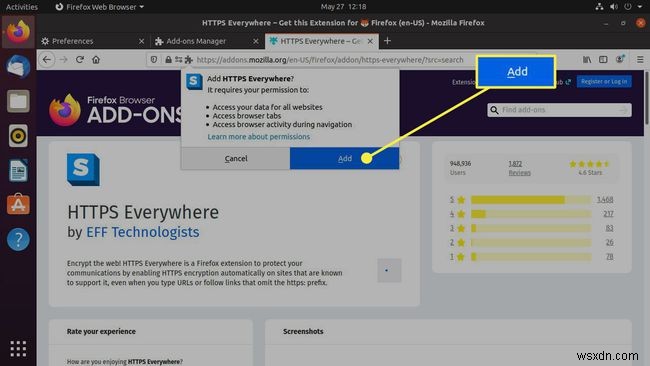The image size is (650, 366).
Task: Open Ubuntu Software from the dock
Action: [18, 204]
